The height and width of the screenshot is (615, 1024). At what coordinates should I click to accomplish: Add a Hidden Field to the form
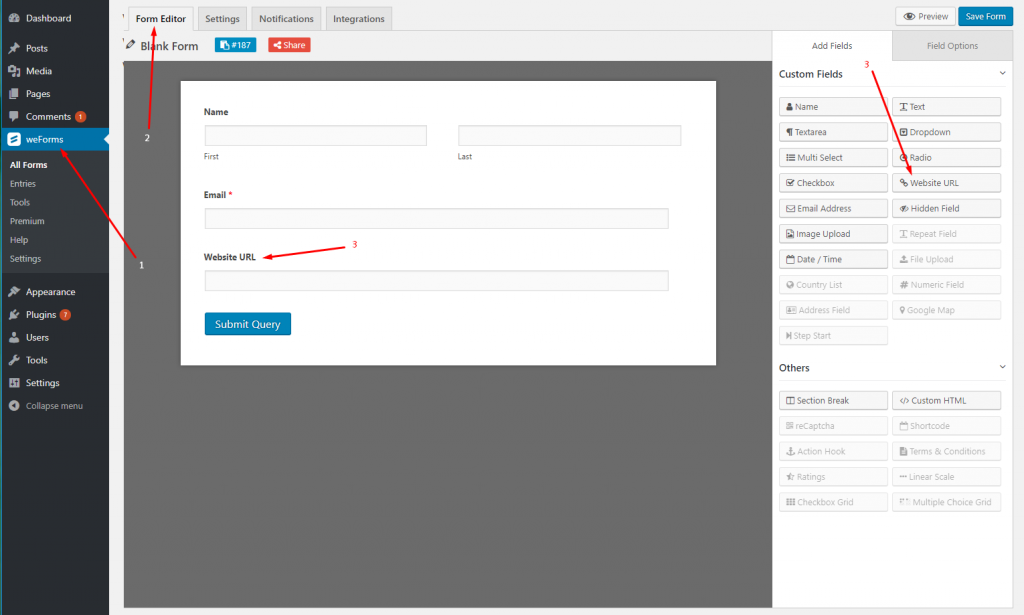coord(946,209)
